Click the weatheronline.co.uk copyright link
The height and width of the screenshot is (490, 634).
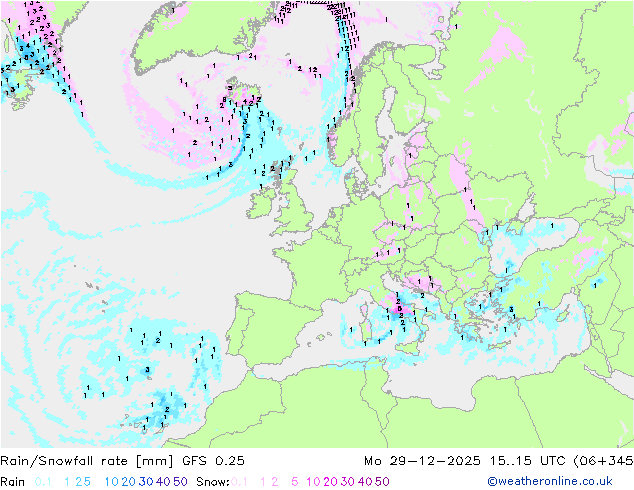pyautogui.click(x=550, y=481)
